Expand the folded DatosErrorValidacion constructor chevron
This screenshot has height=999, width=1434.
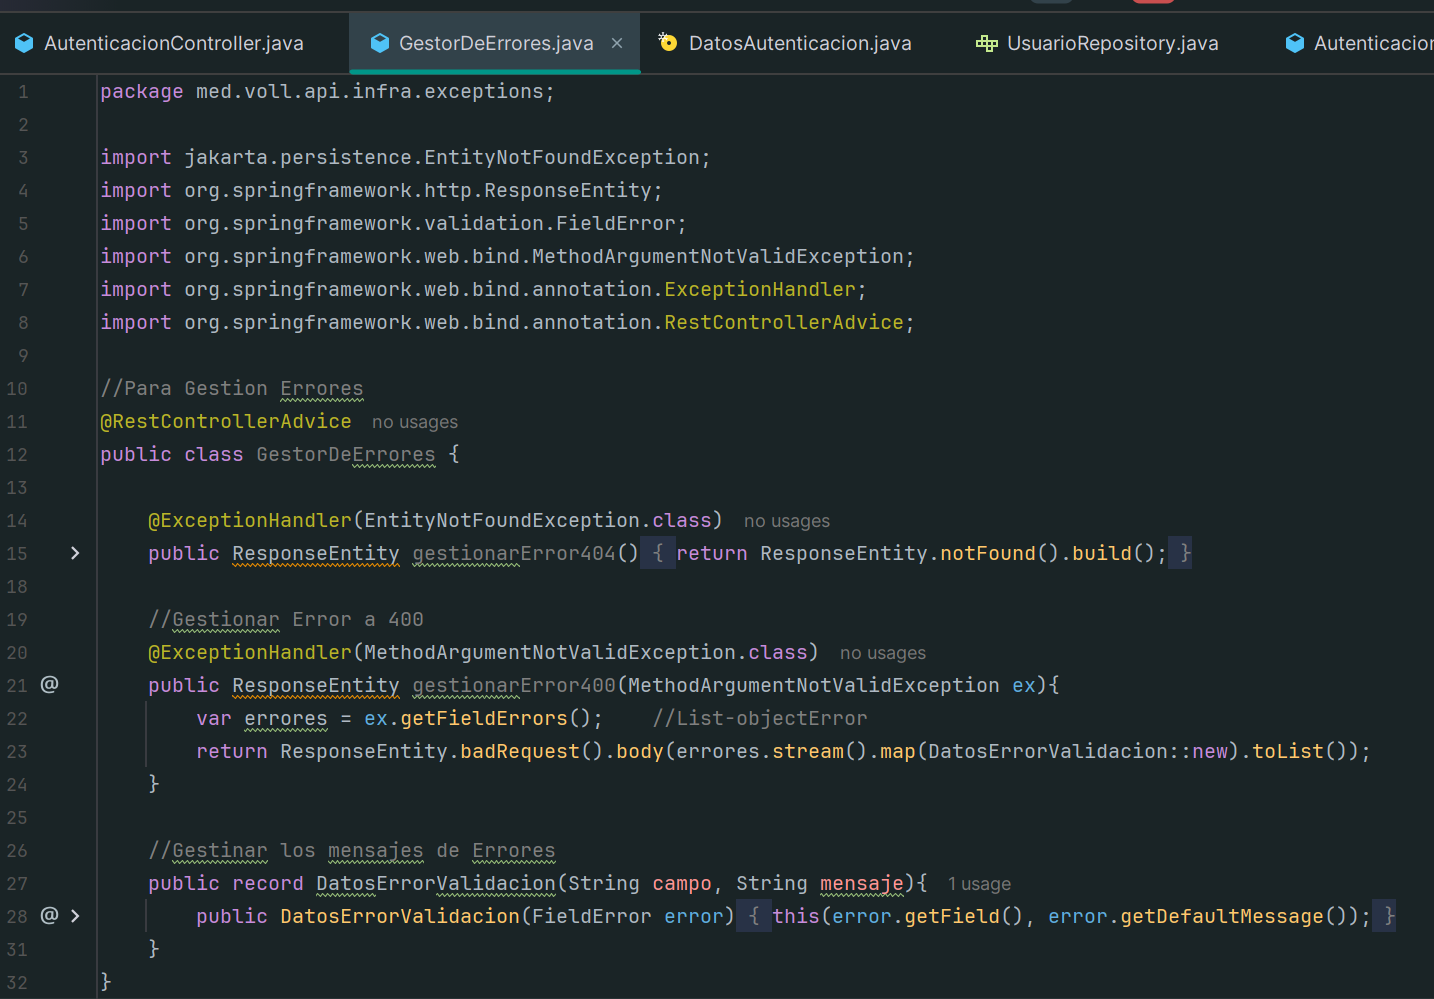click(x=75, y=916)
